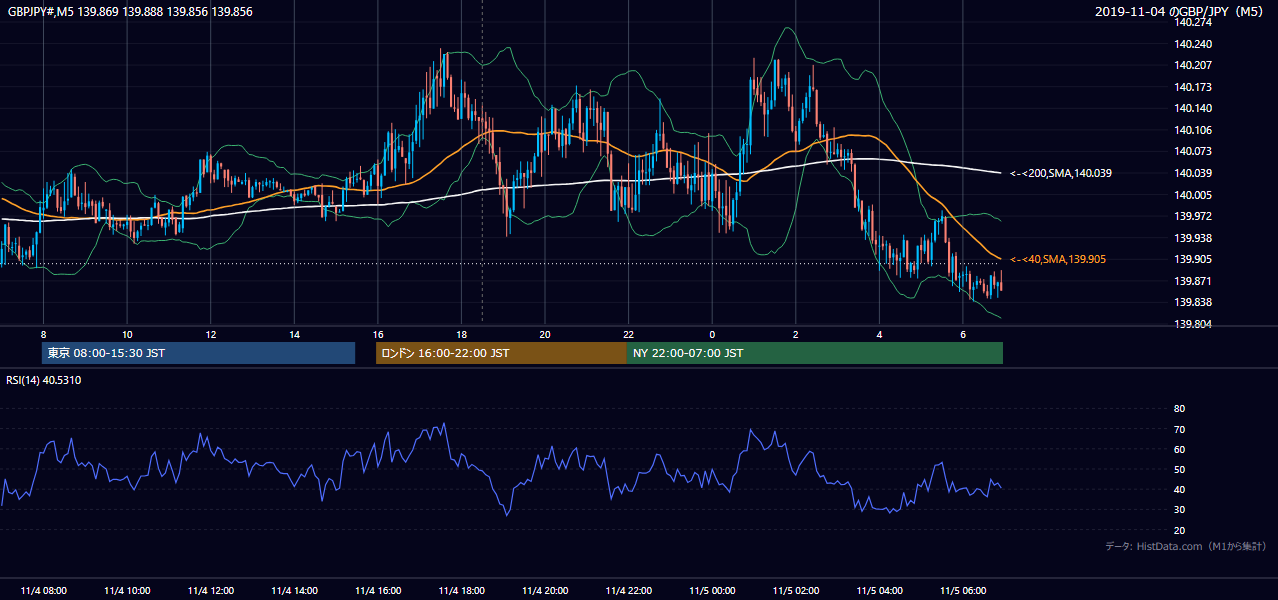Click the 140.005 price axis label
Screen dimensions: 1278x600
(x=1193, y=195)
